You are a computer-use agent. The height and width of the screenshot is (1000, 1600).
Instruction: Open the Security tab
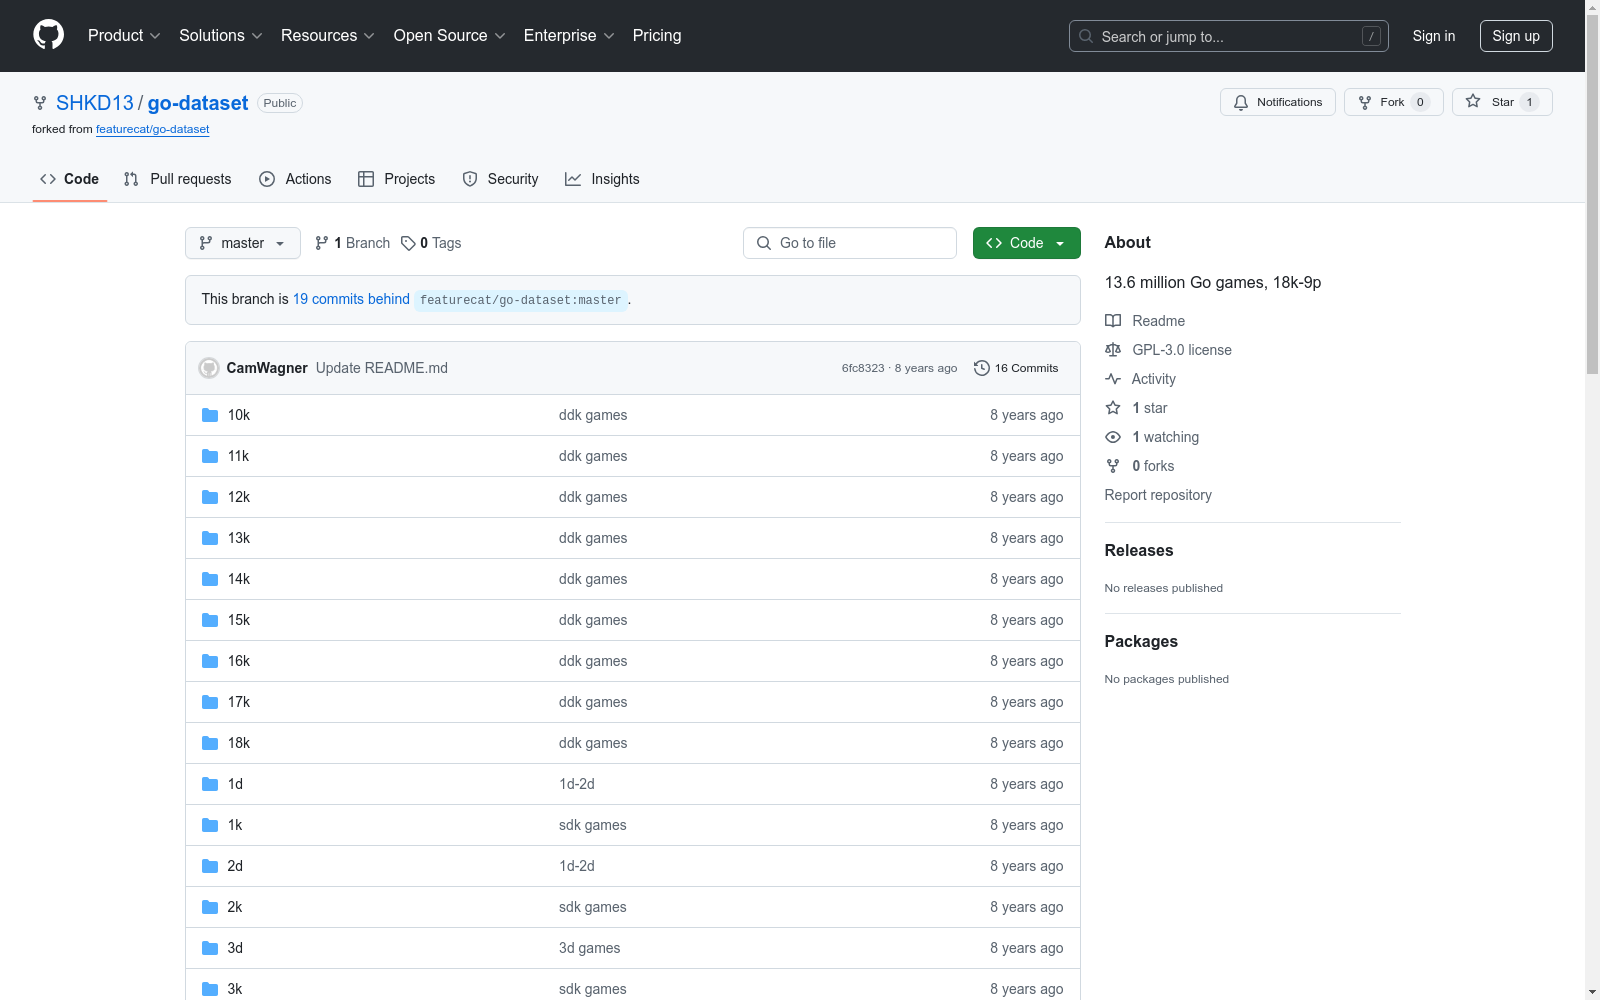[x=501, y=179]
